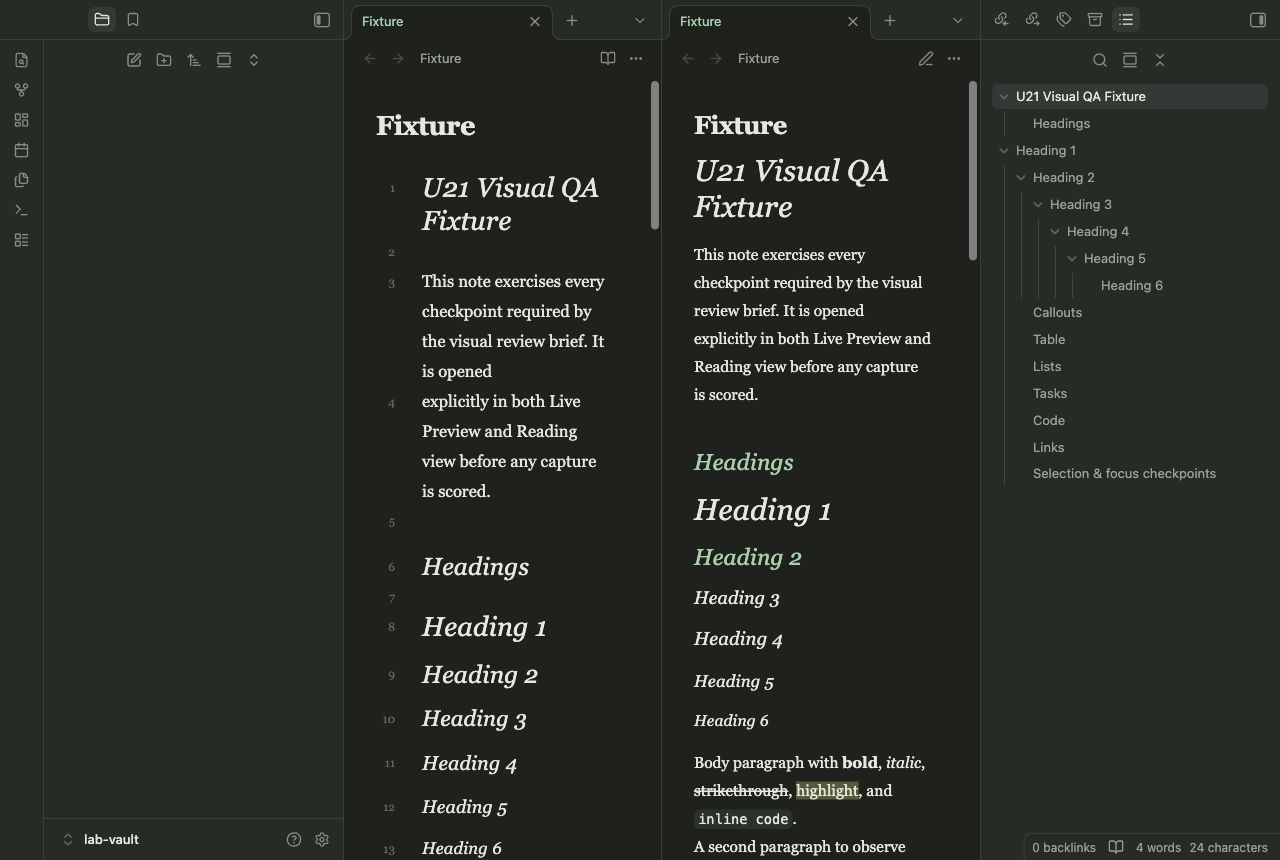Viewport: 1280px width, 860px height.
Task: Open more options in left Fixture pane
Action: pos(636,59)
